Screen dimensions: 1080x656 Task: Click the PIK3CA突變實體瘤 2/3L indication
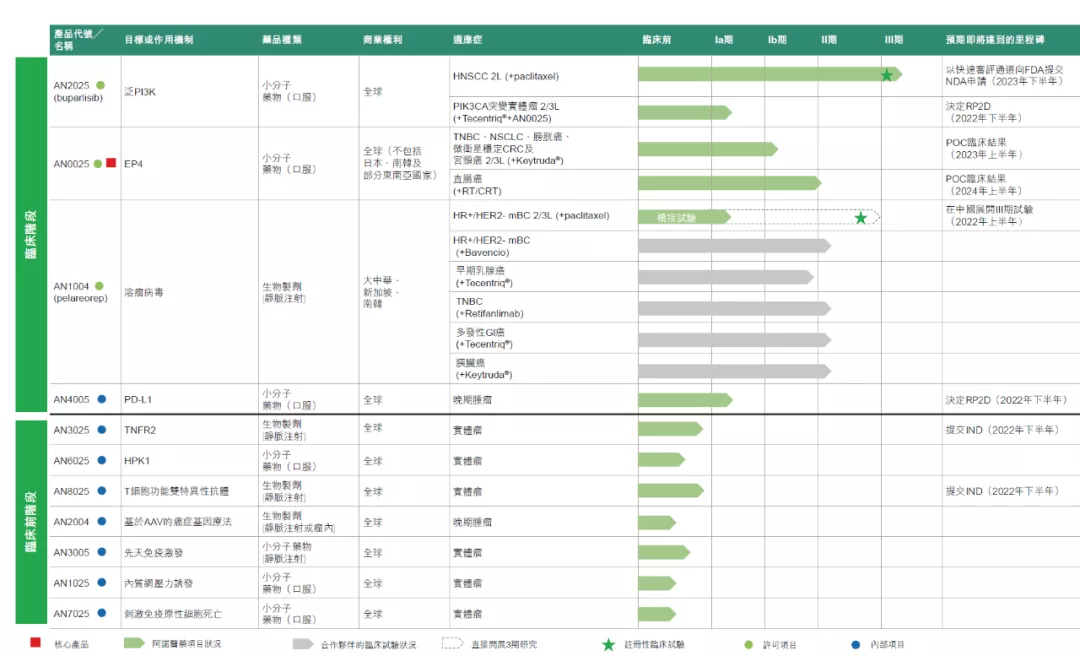pyautogui.click(x=506, y=112)
